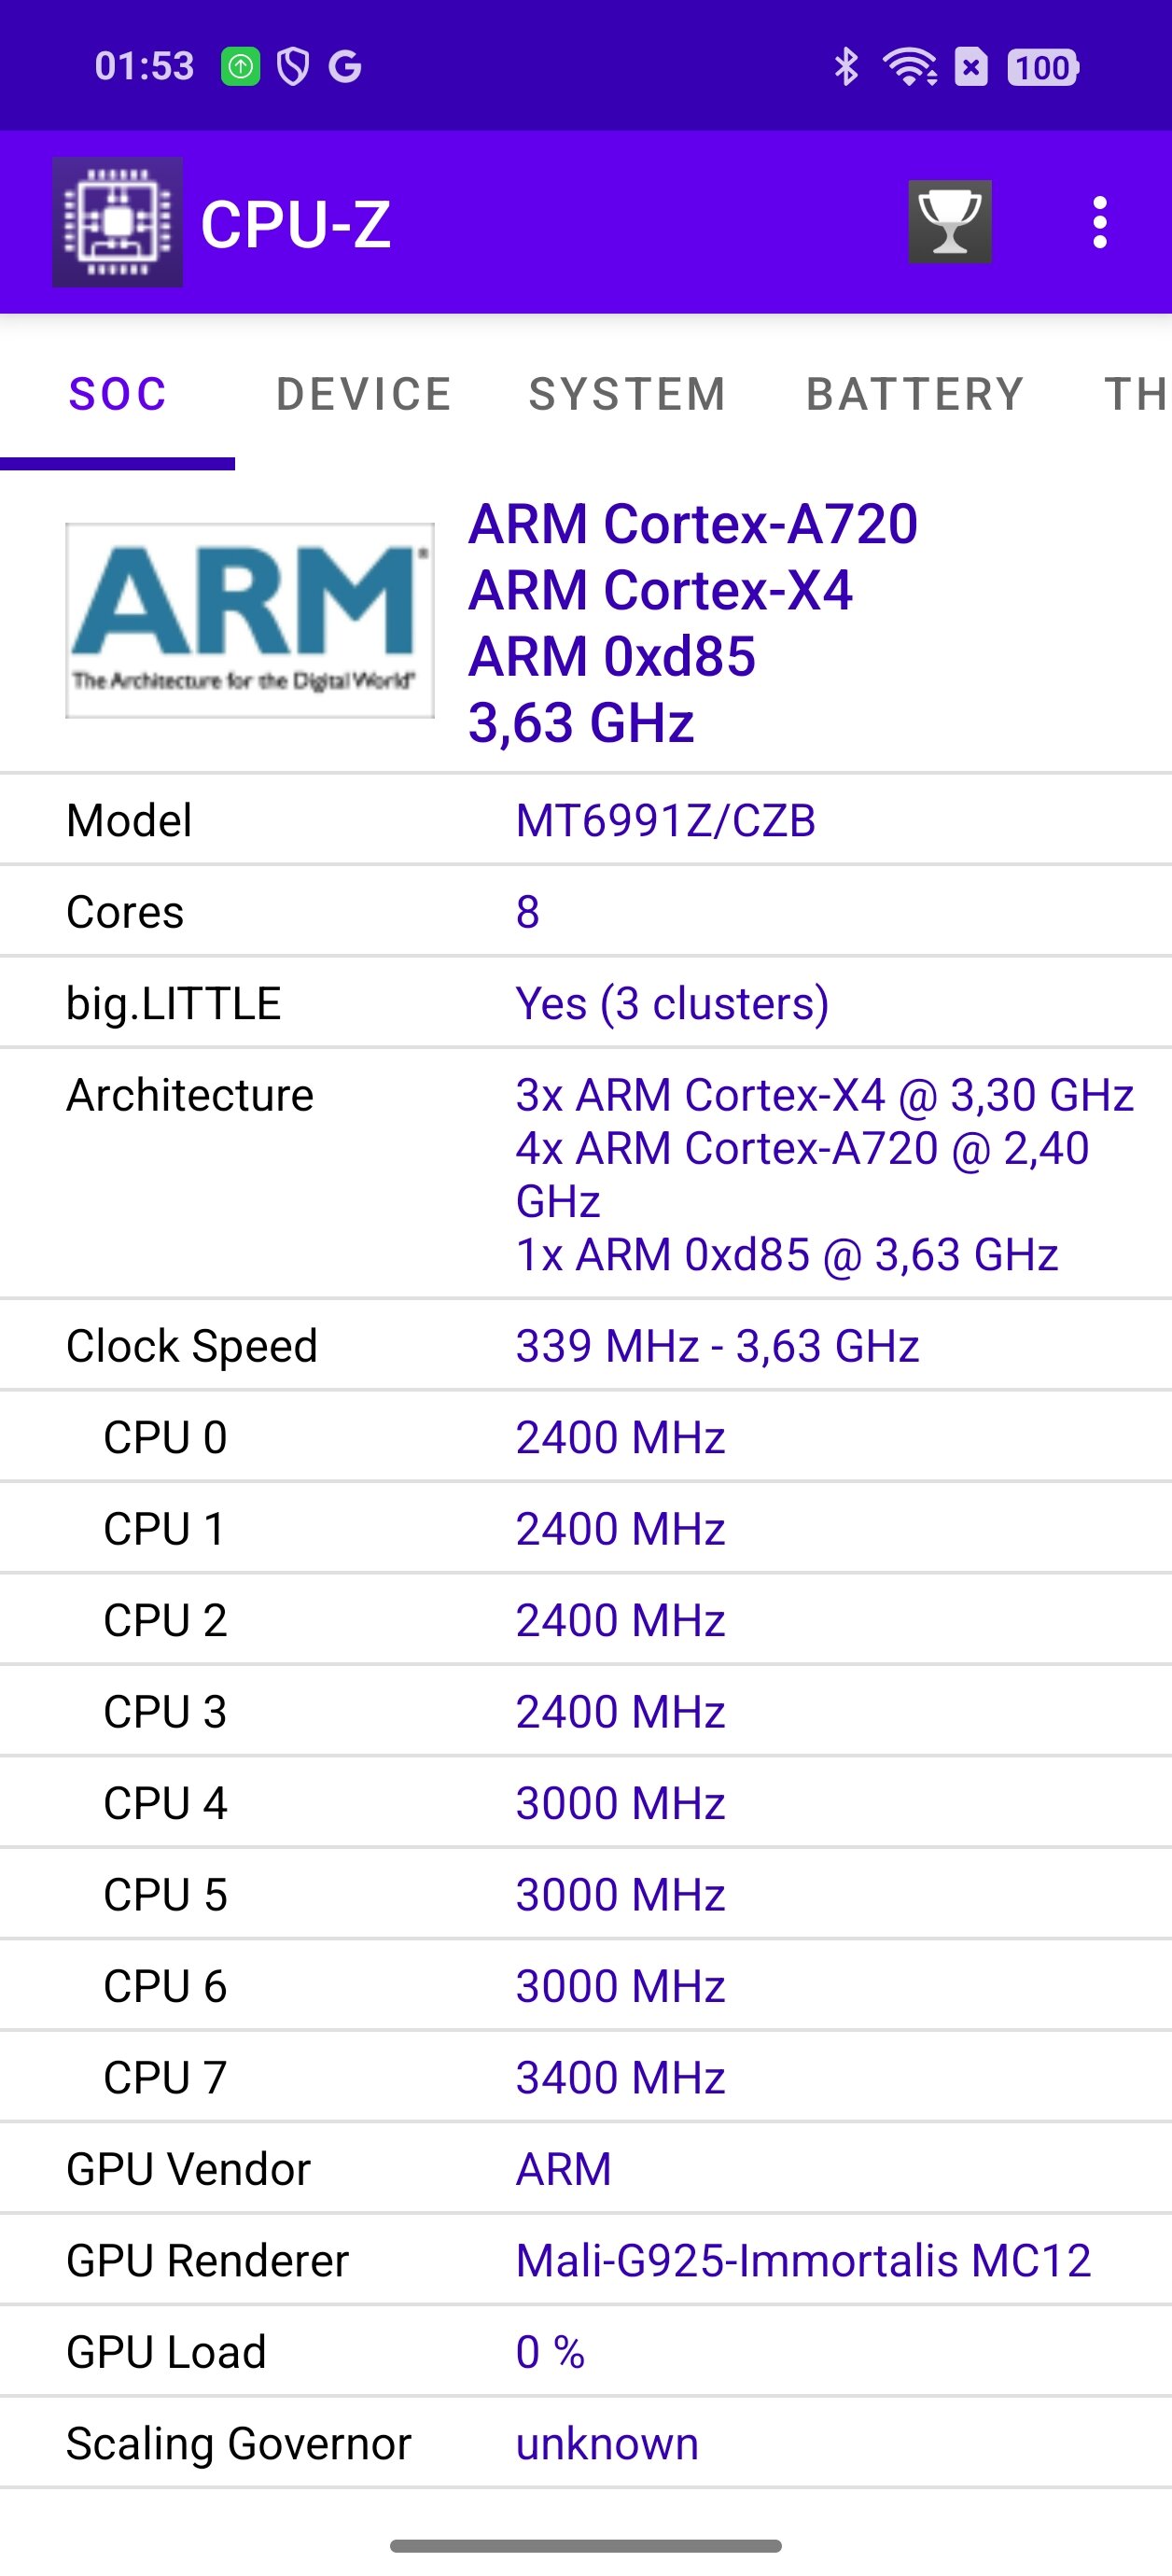The height and width of the screenshot is (2576, 1172).
Task: Tap the battery 100 indicator
Action: pyautogui.click(x=1043, y=67)
